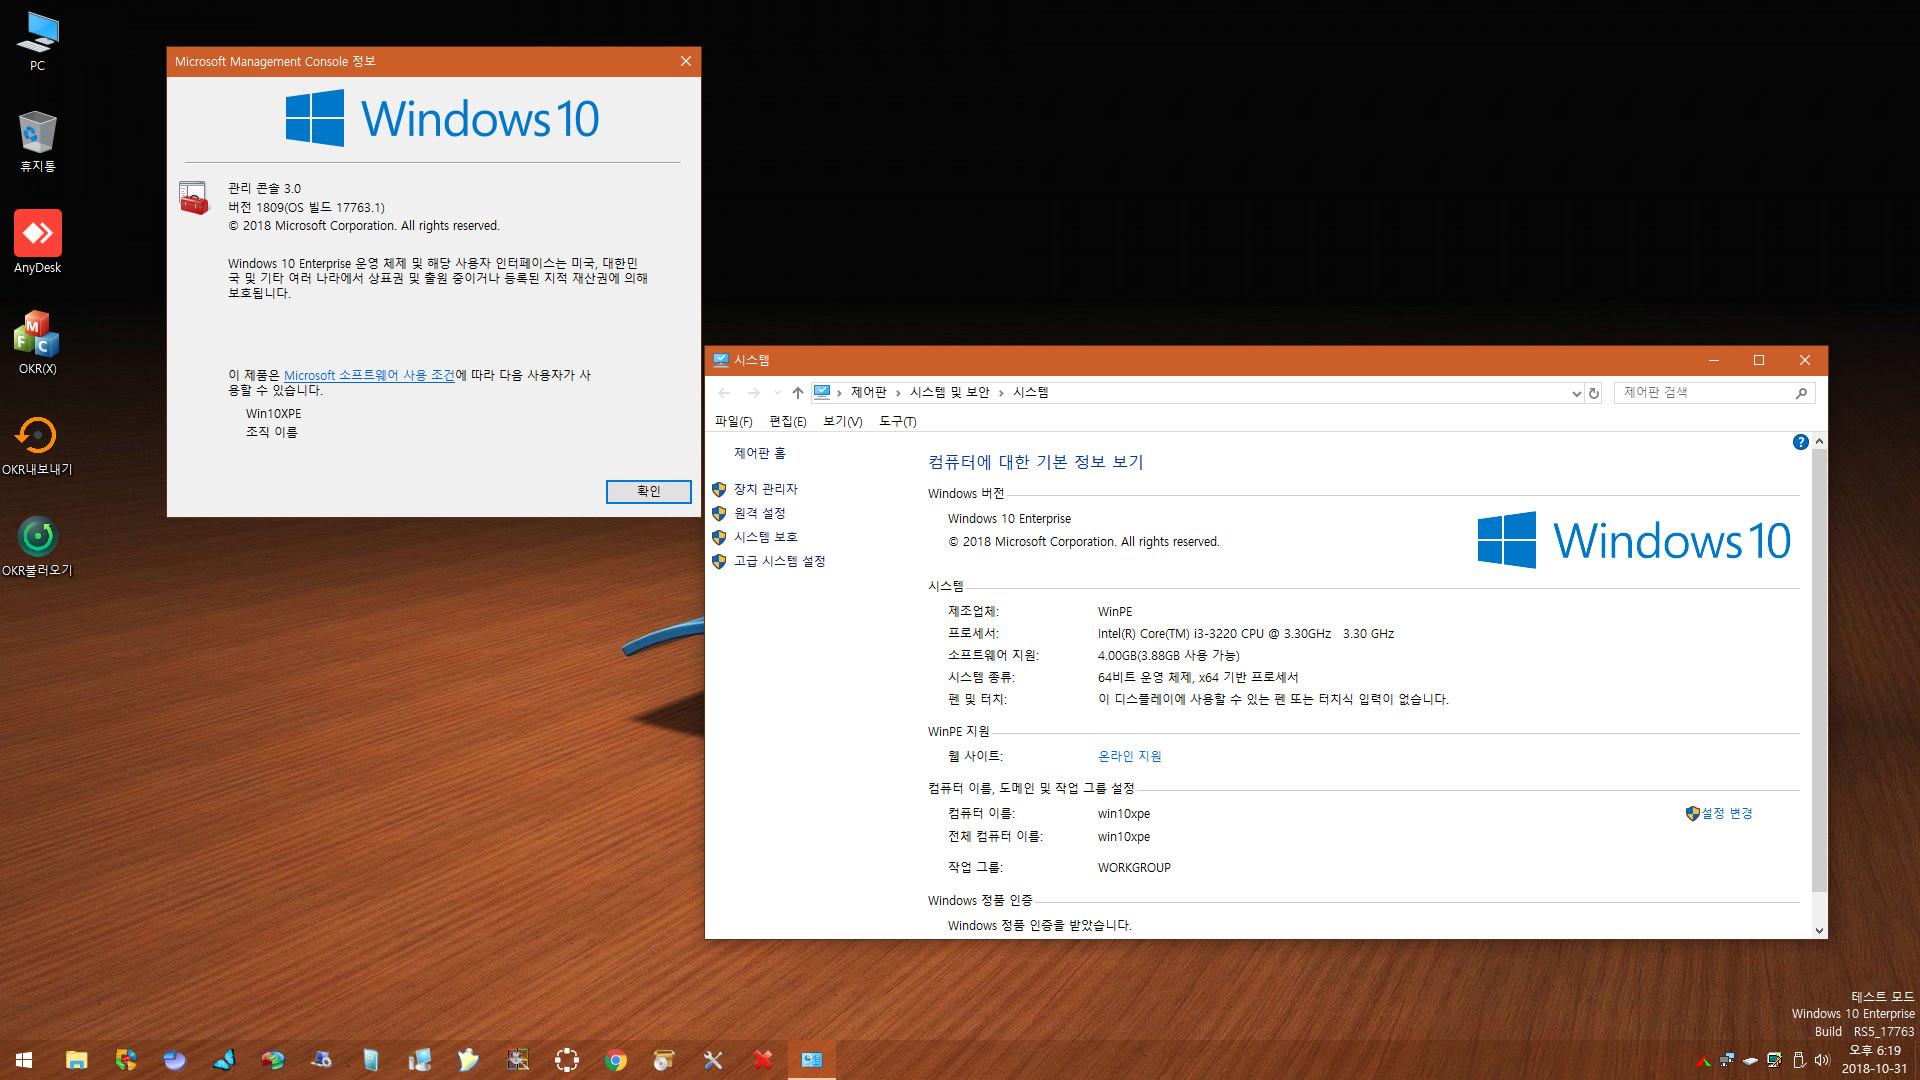Click the search magnifier in 제어판 검색 box
Screen dimensions: 1920x1080
[1801, 393]
